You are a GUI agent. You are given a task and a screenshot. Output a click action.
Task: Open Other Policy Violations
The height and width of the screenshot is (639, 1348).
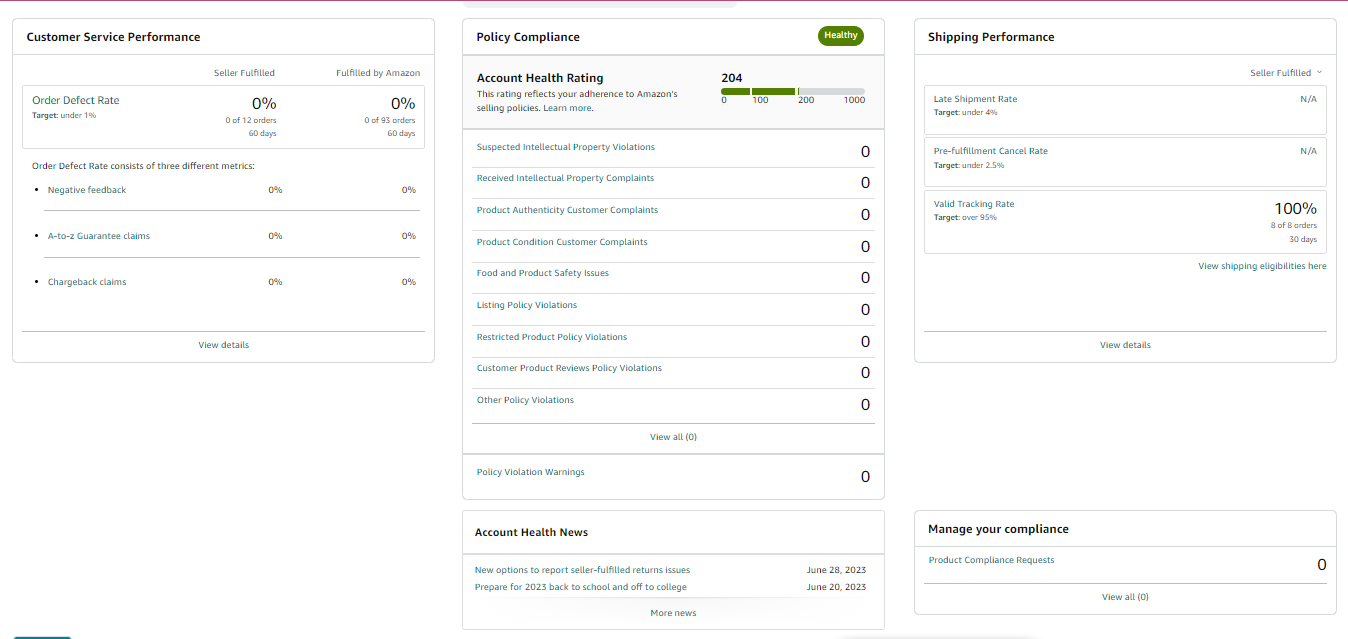tap(525, 400)
